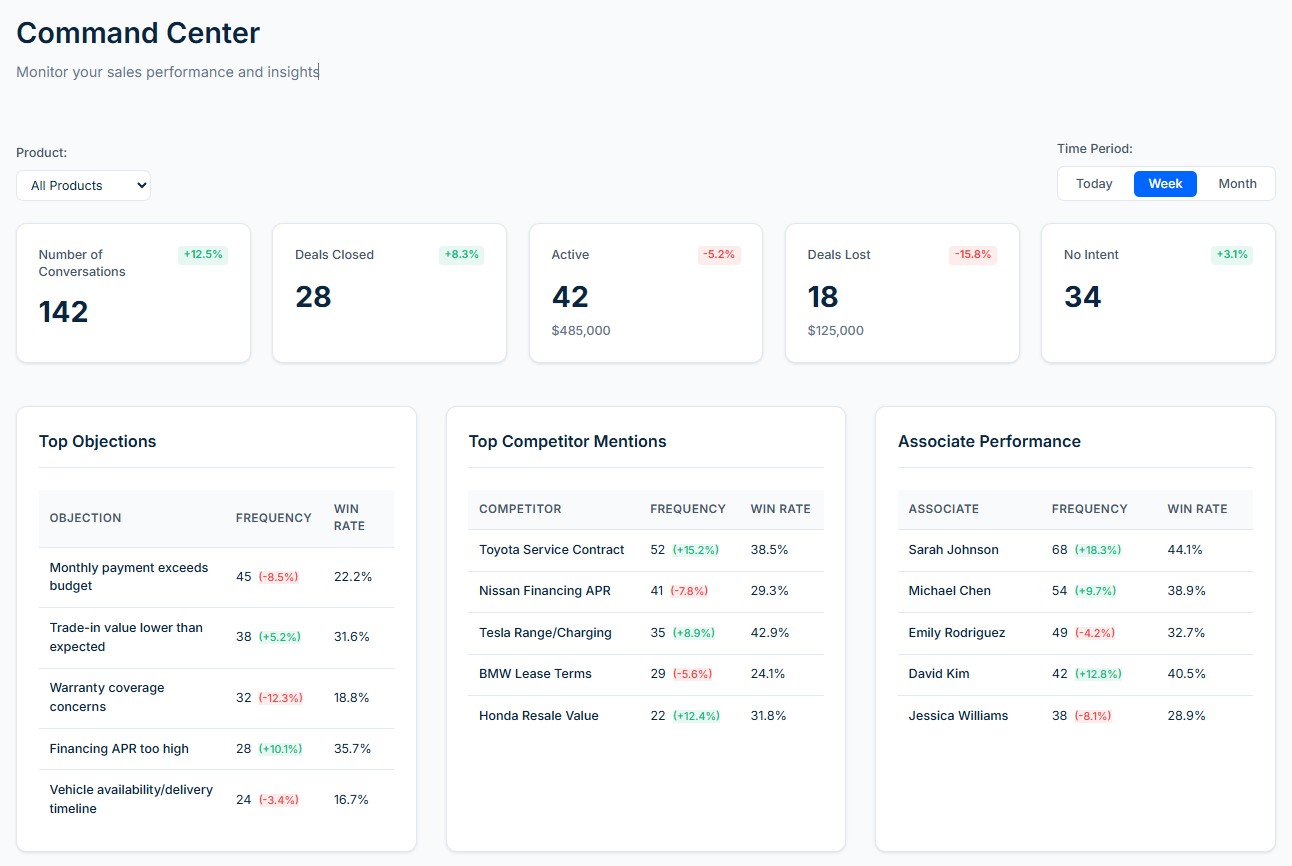
Task: Click the Number of Conversations card
Action: click(133, 292)
